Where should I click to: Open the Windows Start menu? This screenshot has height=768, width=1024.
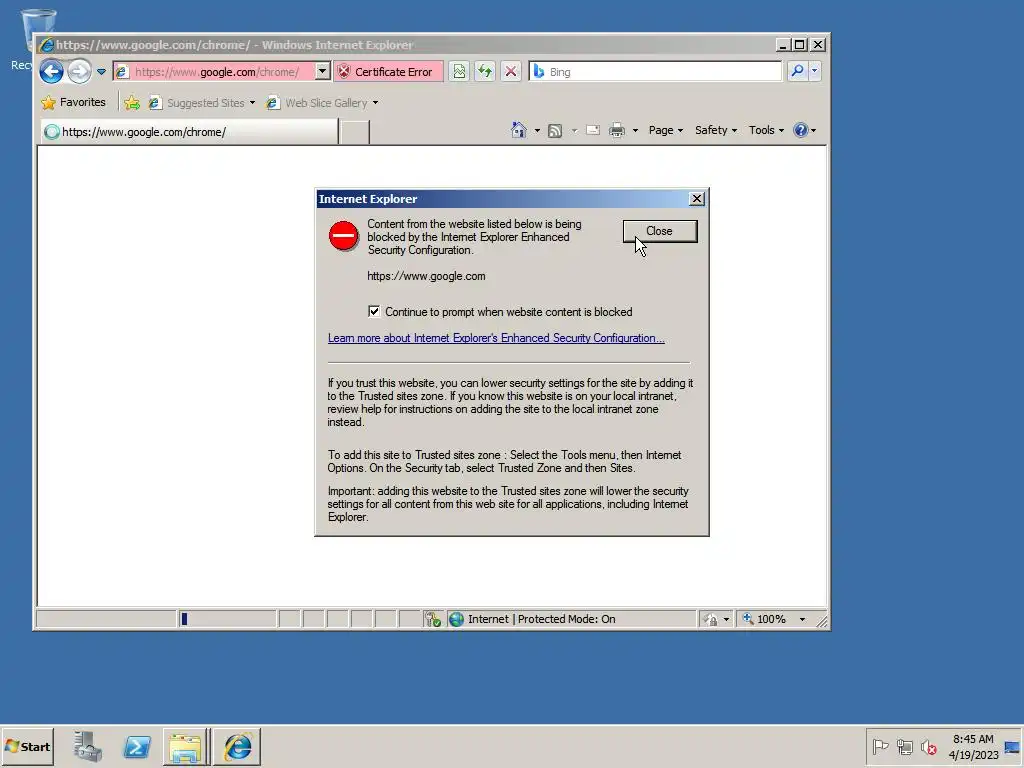click(x=27, y=746)
